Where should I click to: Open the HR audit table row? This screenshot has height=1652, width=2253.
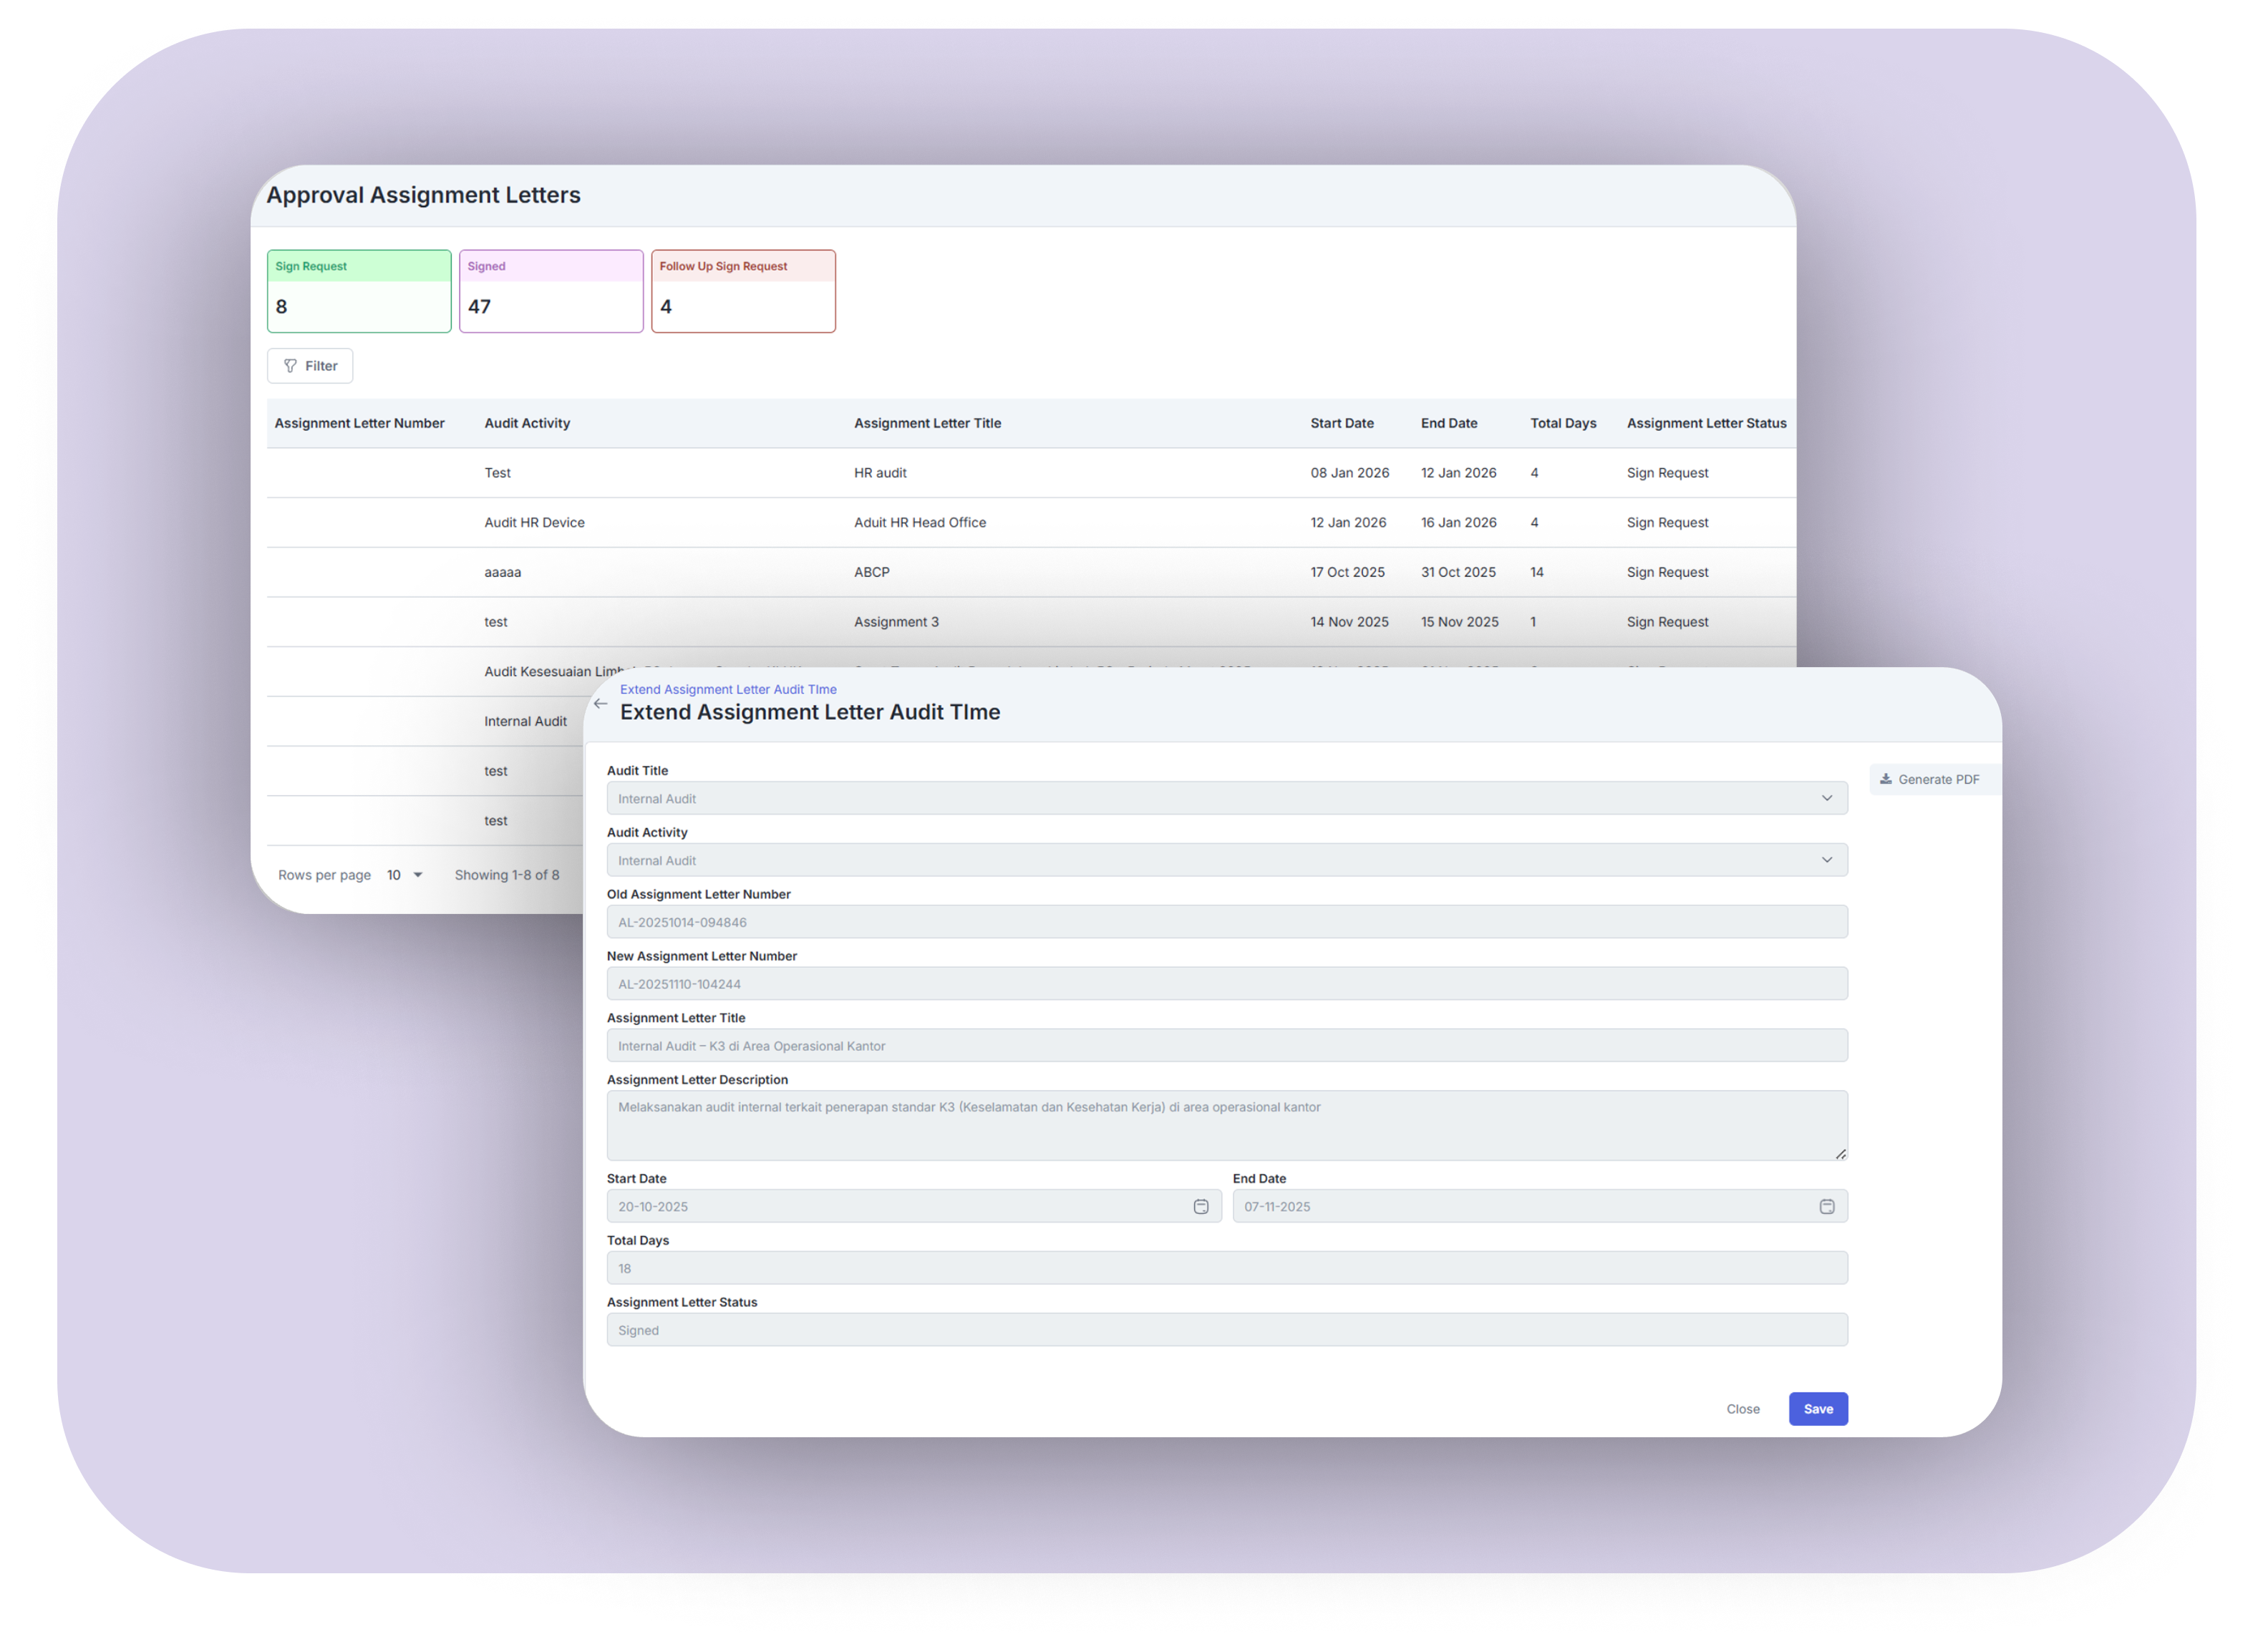880,473
